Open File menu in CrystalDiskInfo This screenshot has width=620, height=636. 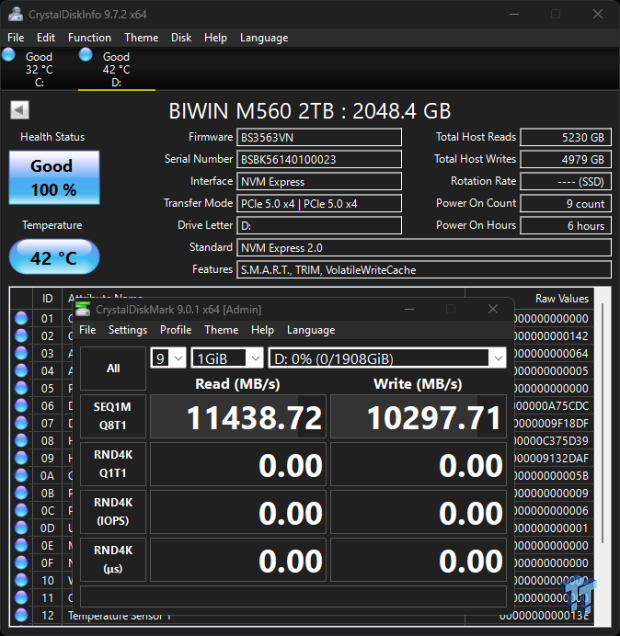[x=16, y=38]
